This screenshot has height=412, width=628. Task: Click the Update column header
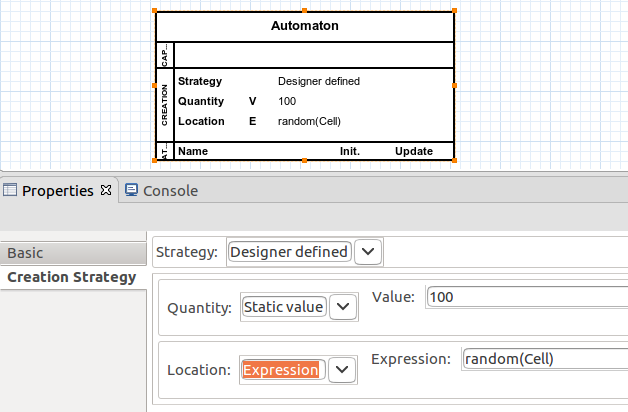(x=414, y=151)
